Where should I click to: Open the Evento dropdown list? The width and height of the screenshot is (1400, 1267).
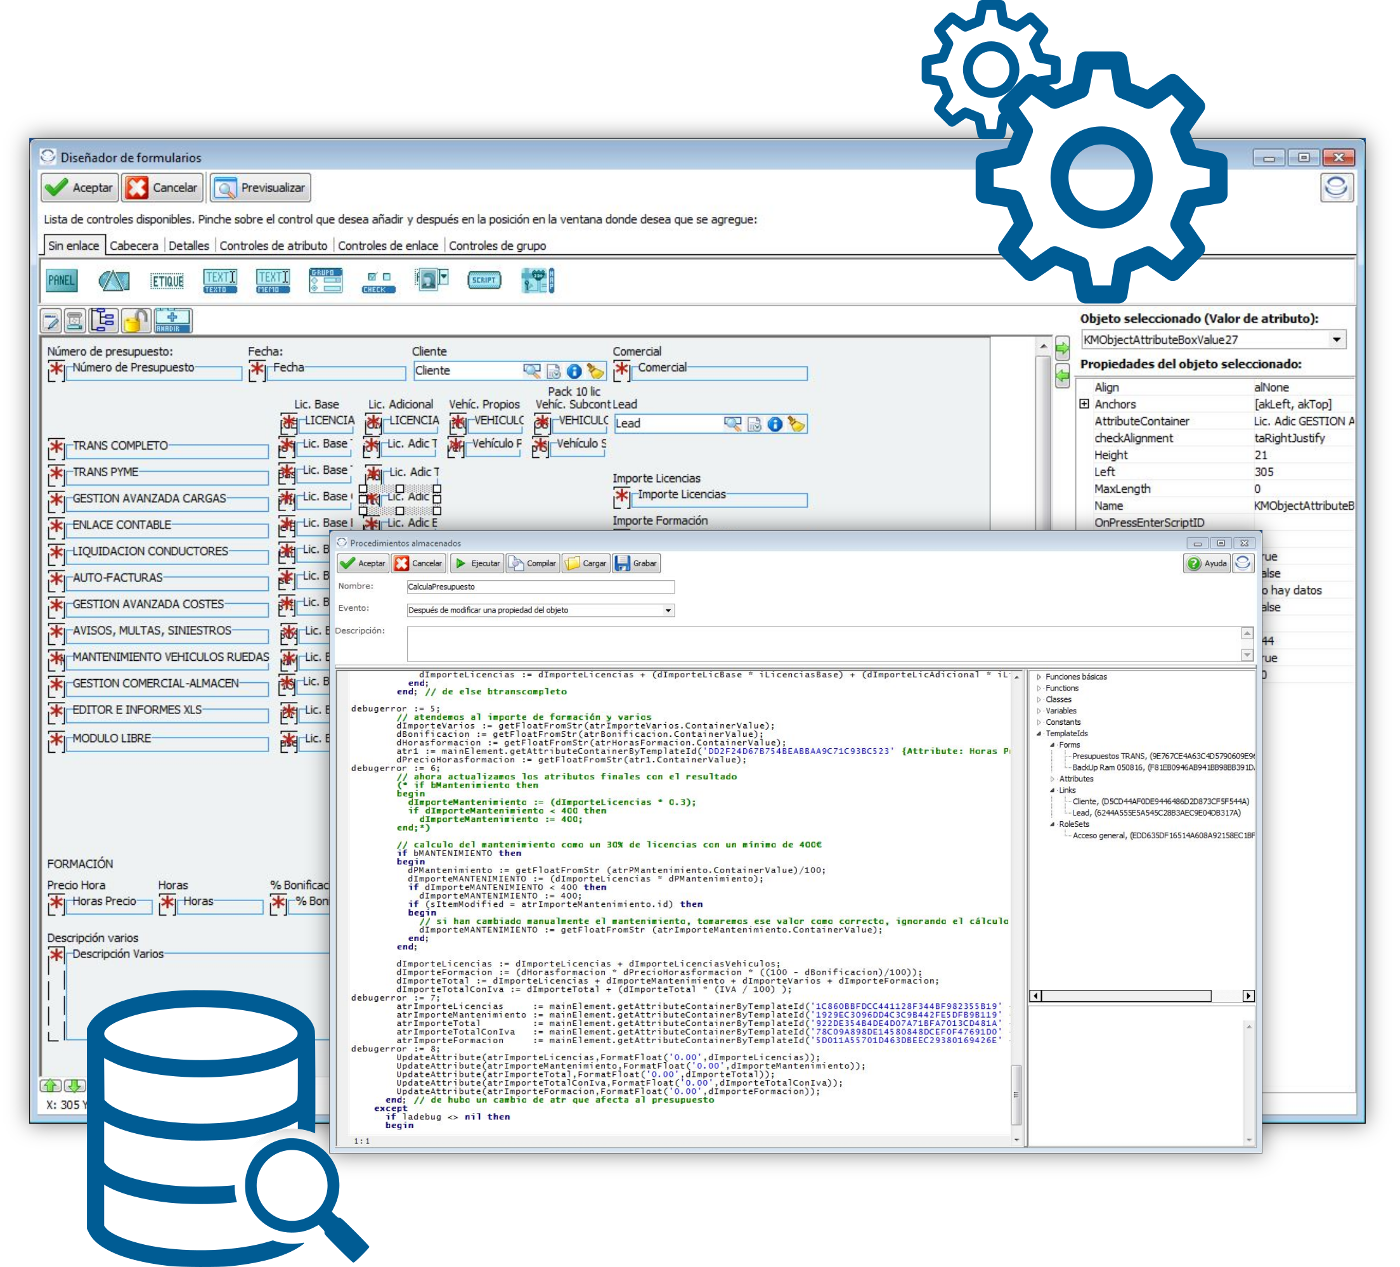pos(668,610)
